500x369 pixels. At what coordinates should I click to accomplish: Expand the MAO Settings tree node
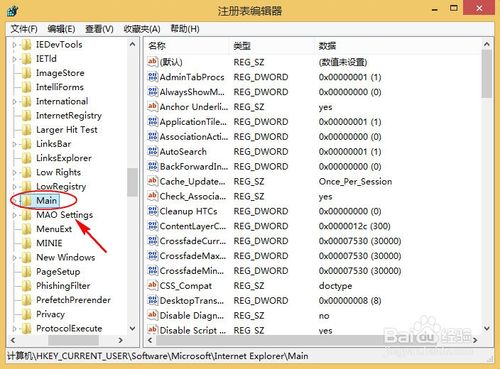coord(14,215)
